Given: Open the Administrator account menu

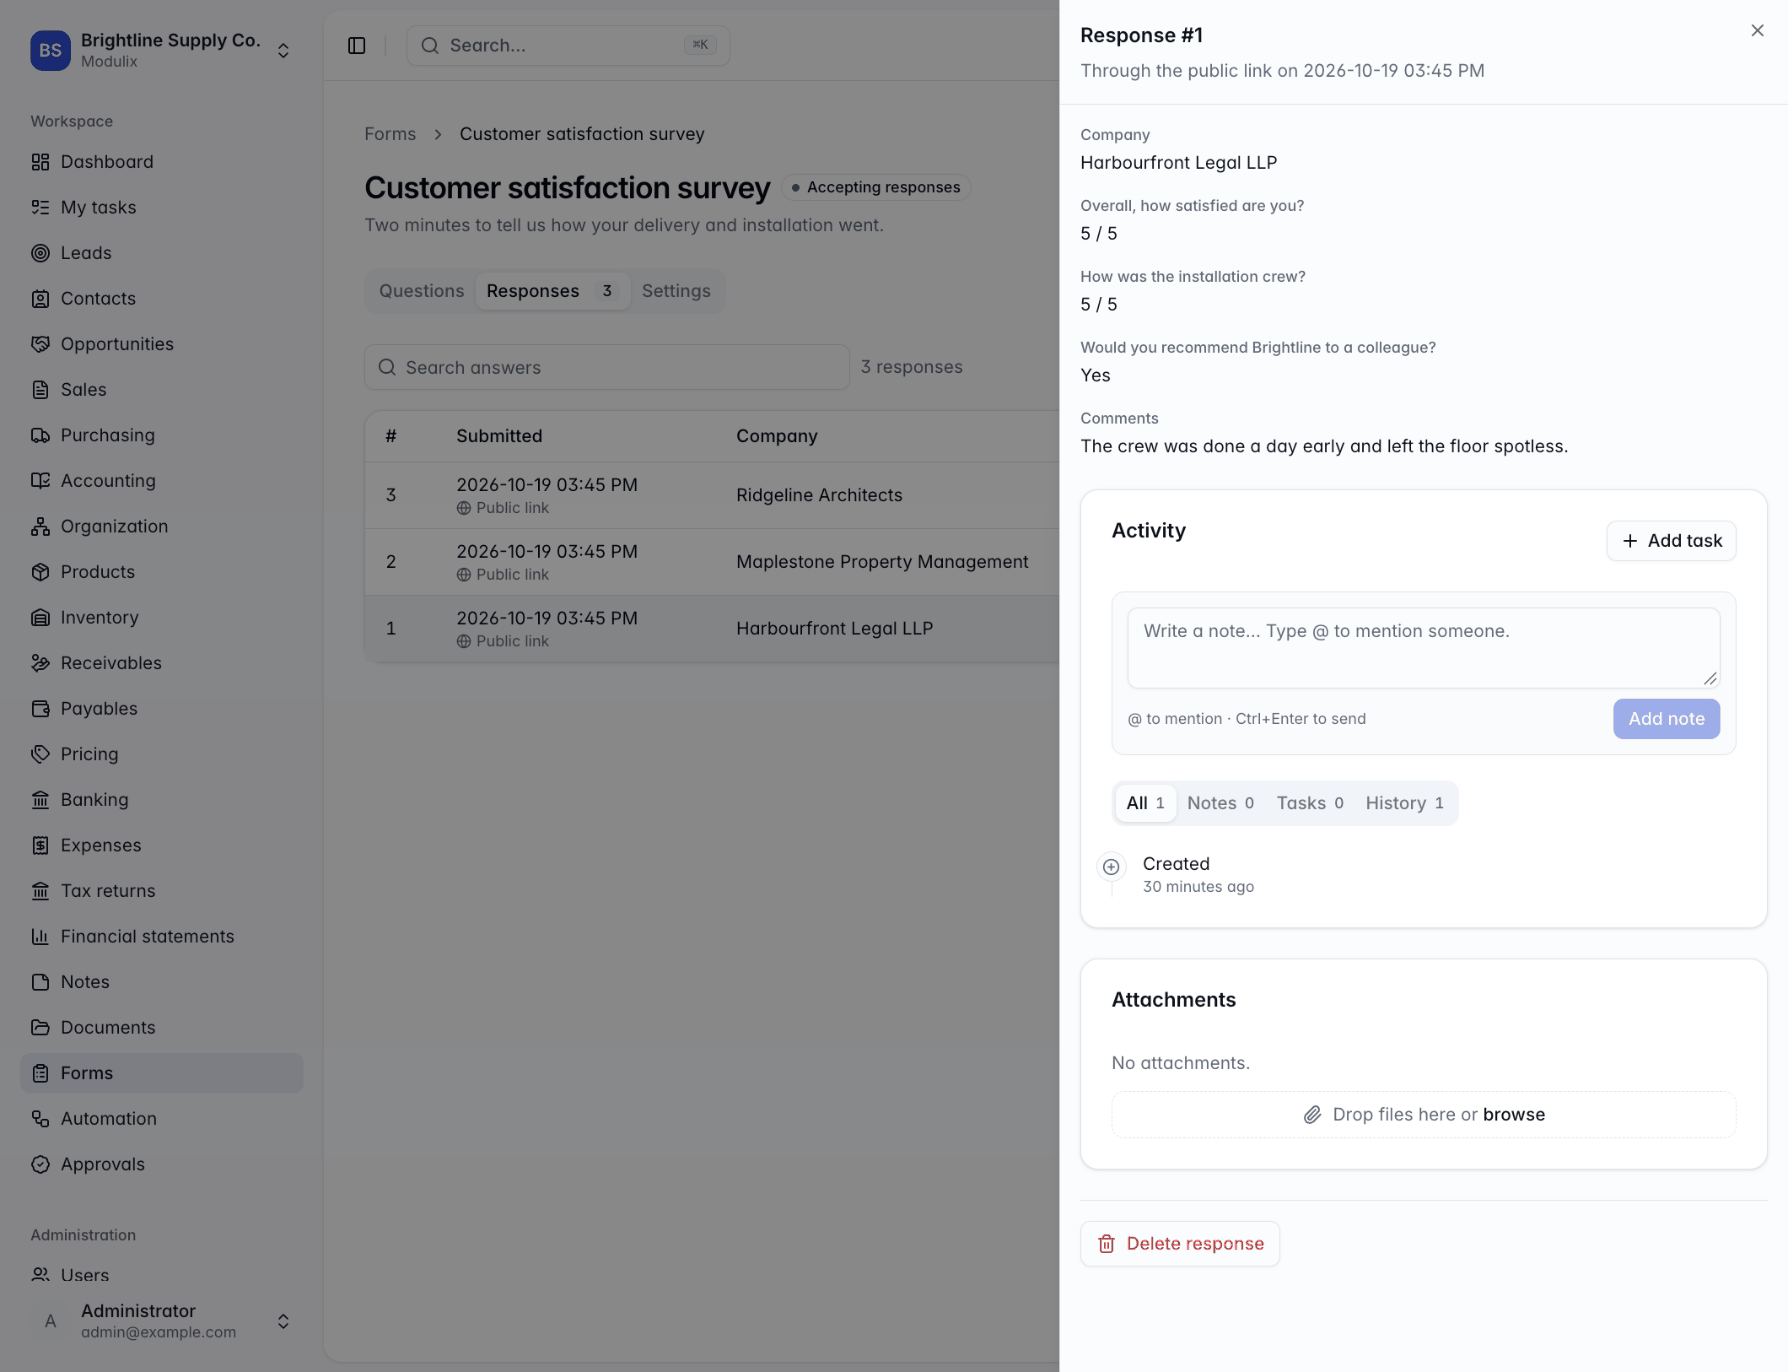Looking at the screenshot, I should tap(161, 1321).
